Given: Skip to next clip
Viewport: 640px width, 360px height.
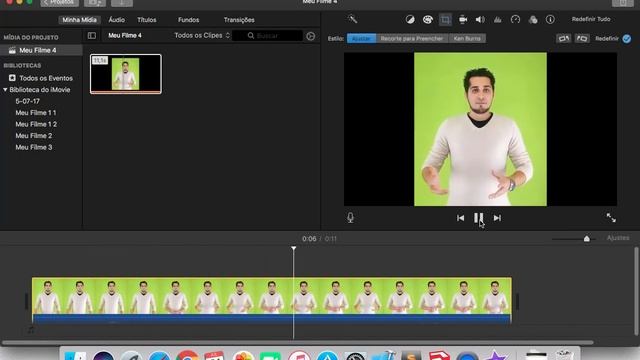Looking at the screenshot, I should 497,218.
